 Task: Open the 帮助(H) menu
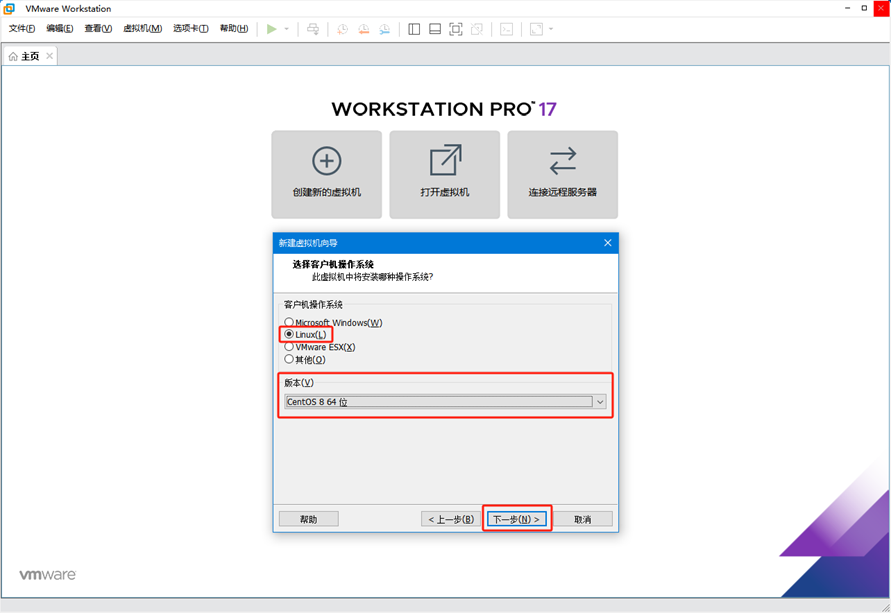tap(234, 28)
